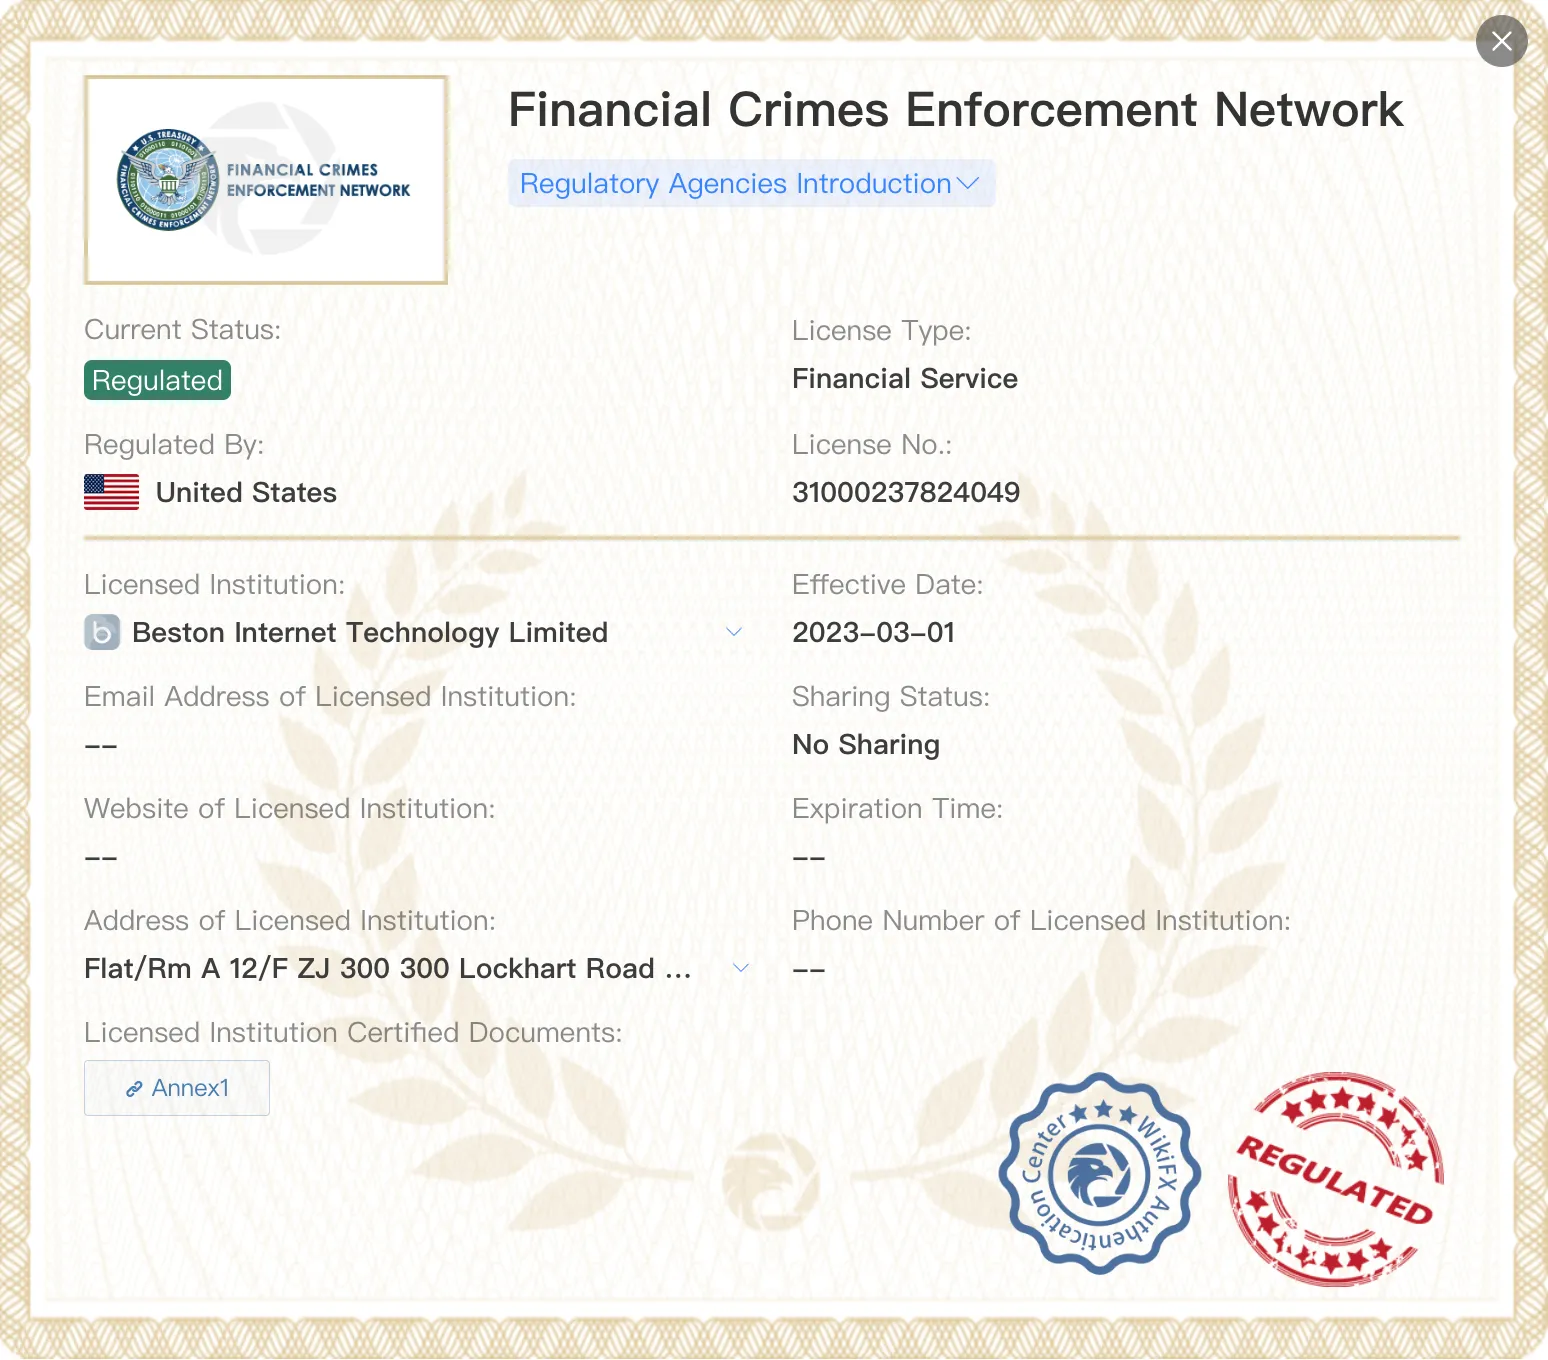This screenshot has width=1548, height=1360.
Task: Open the Annex1 certified document link
Action: pos(177,1088)
